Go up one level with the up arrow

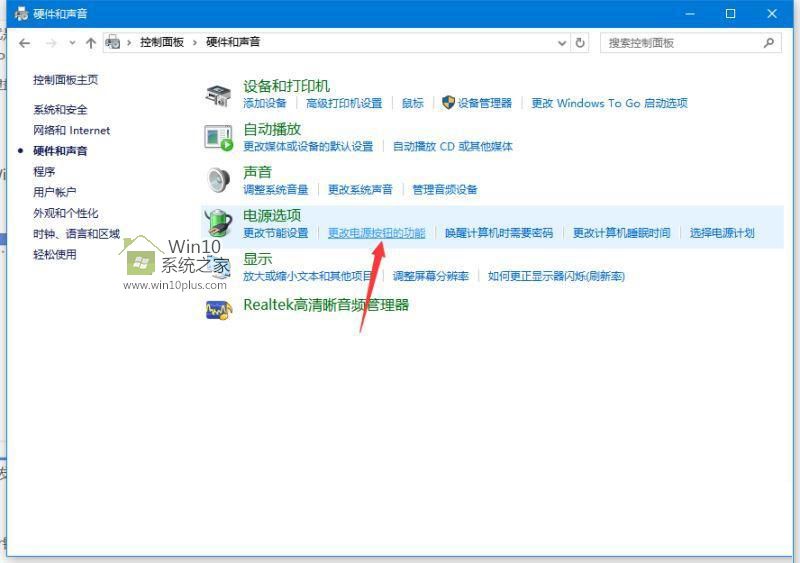(x=91, y=43)
